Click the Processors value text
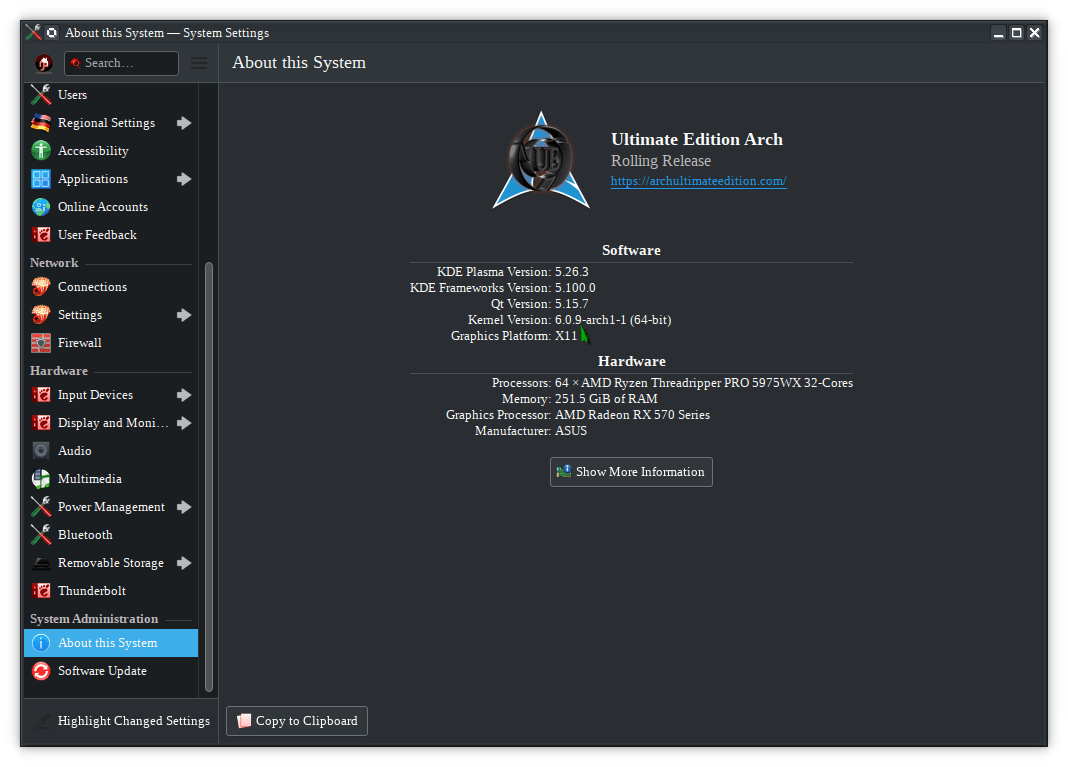 (x=704, y=383)
